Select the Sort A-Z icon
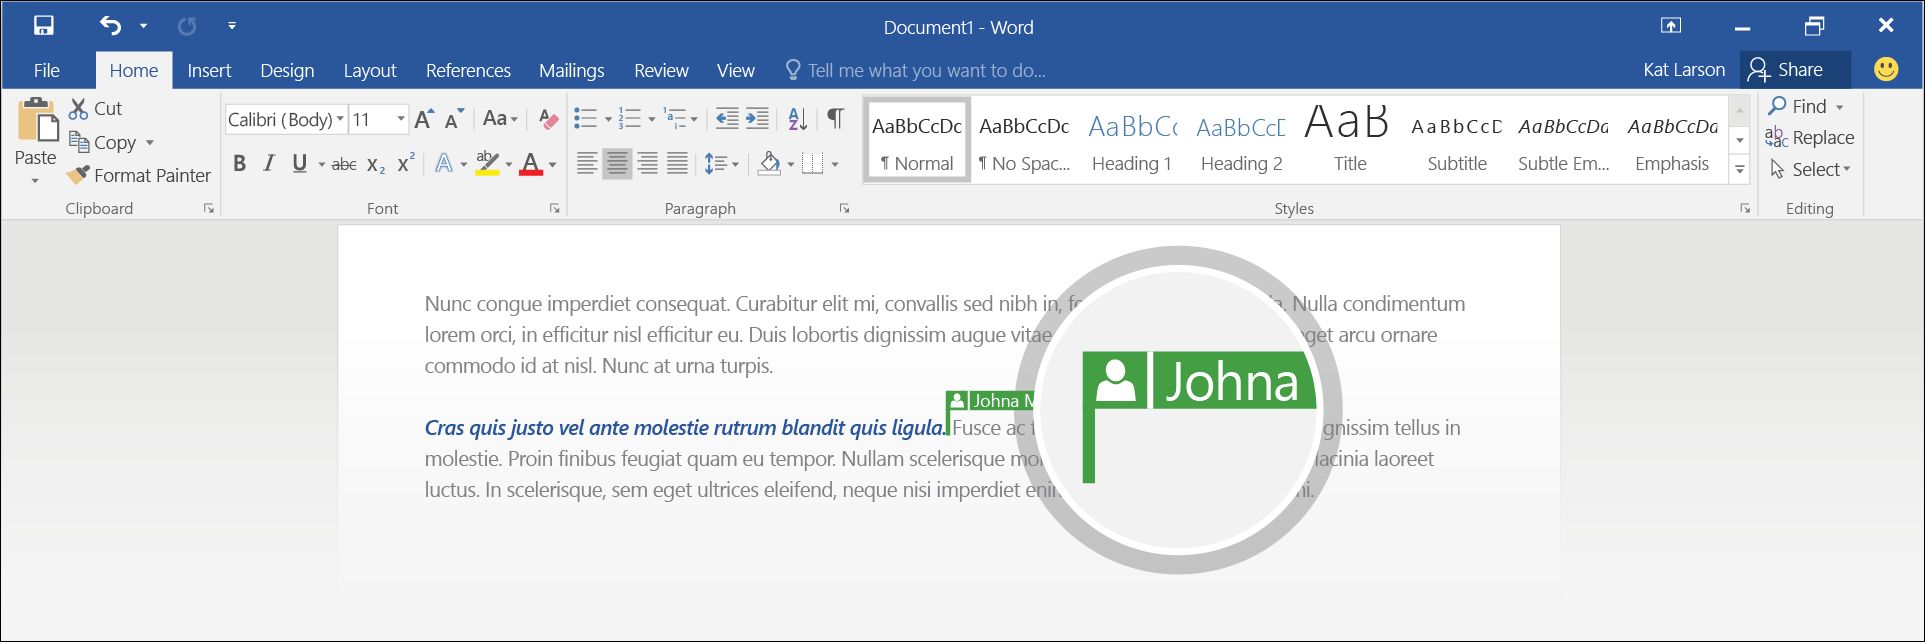1925x642 pixels. click(797, 119)
